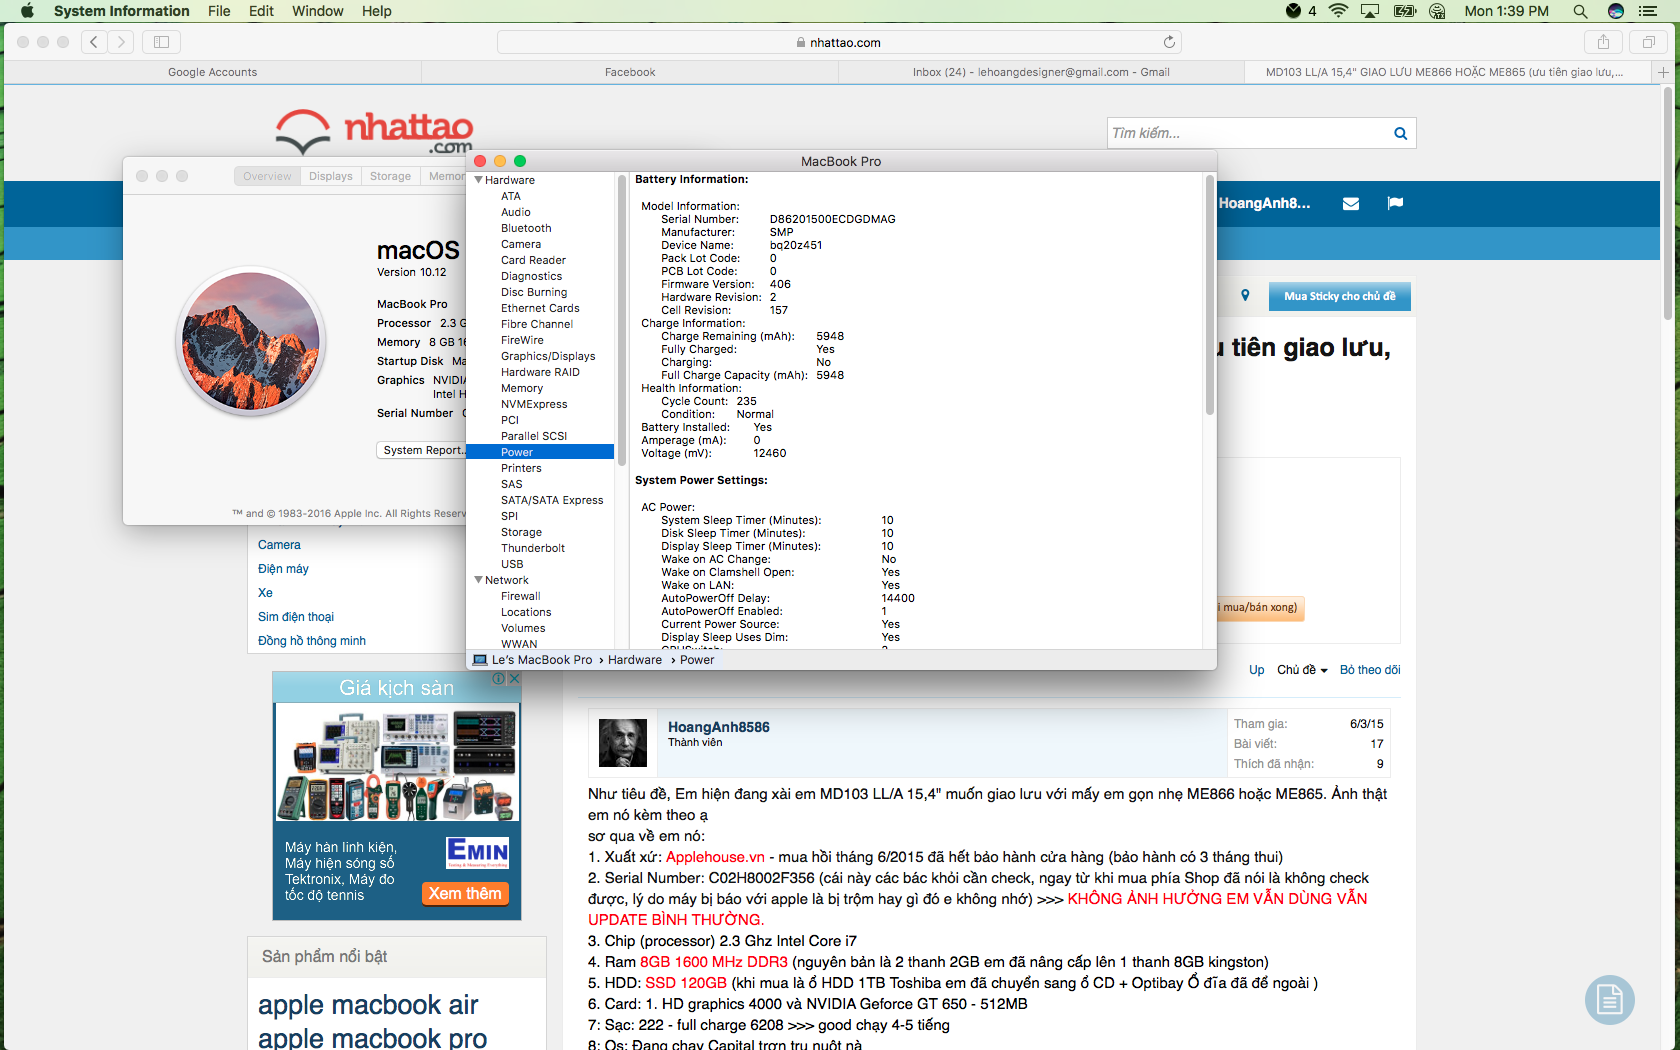The image size is (1680, 1050).
Task: Open Spotlight search in menu bar
Action: point(1580,11)
